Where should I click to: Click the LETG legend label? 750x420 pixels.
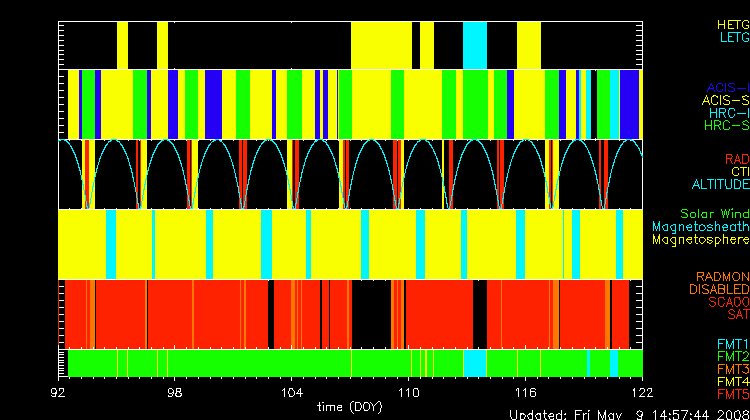[x=733, y=37]
